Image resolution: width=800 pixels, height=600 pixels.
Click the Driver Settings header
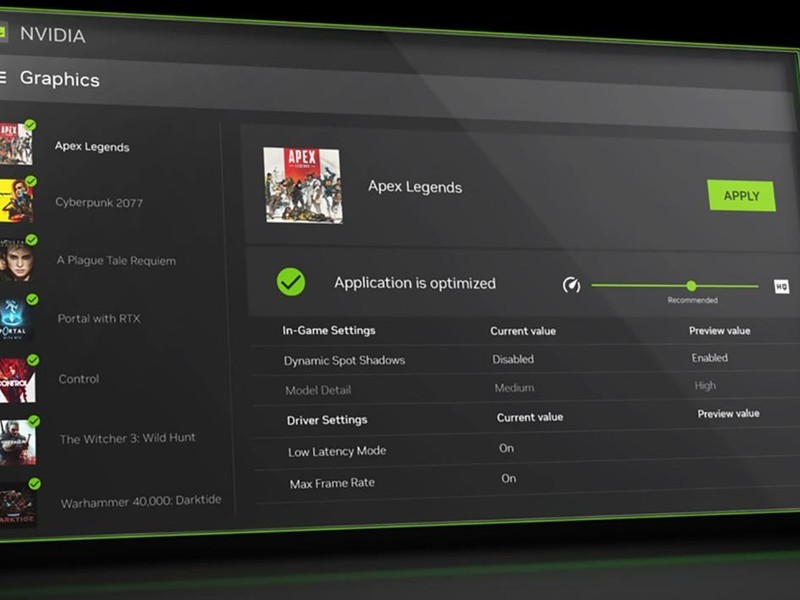tap(327, 420)
